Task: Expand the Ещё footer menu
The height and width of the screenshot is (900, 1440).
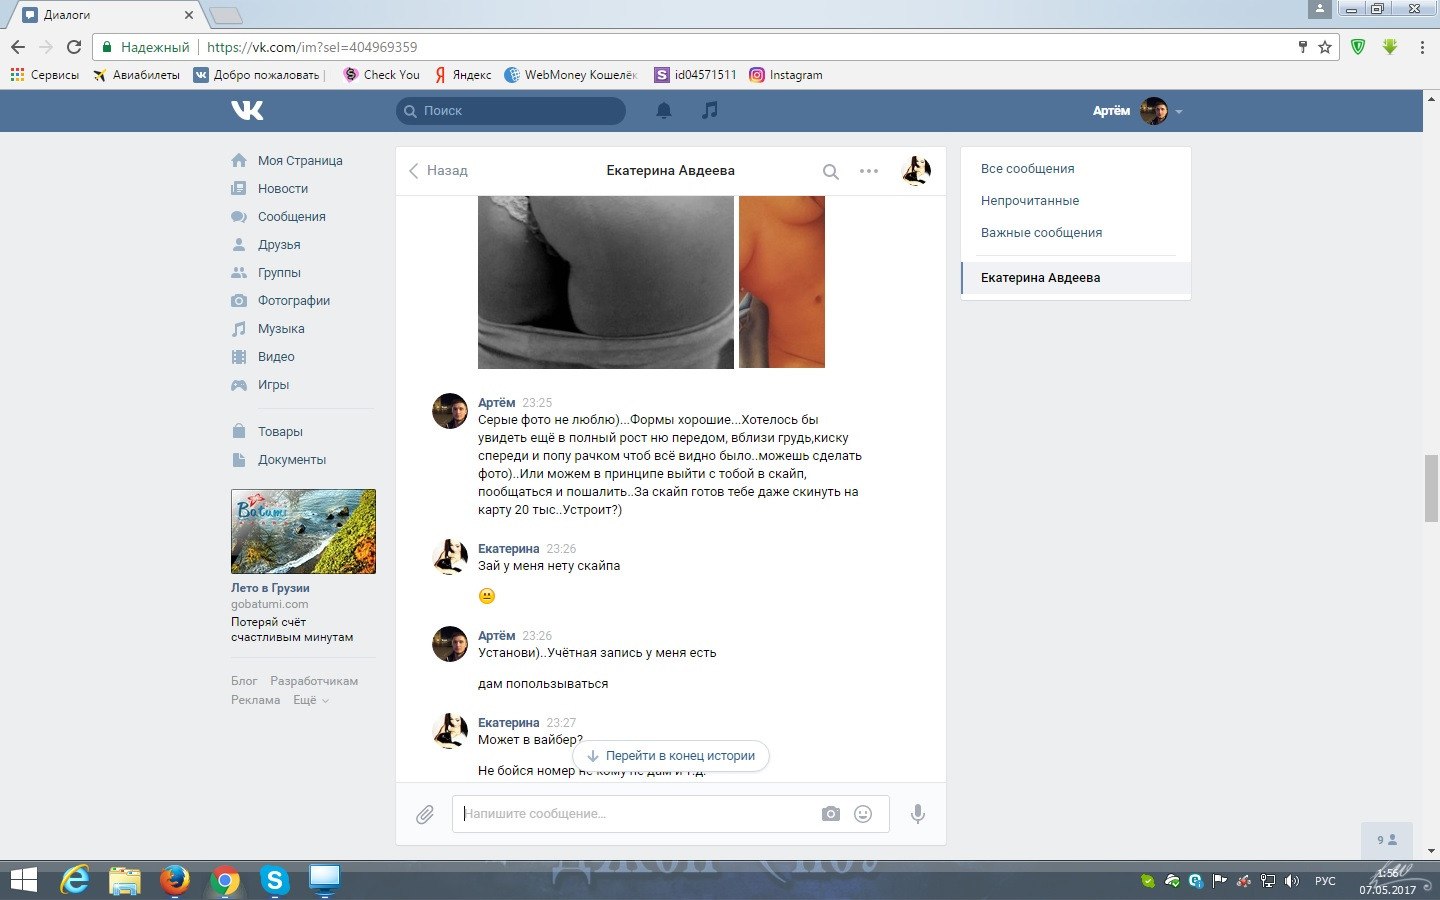Action: coord(310,700)
